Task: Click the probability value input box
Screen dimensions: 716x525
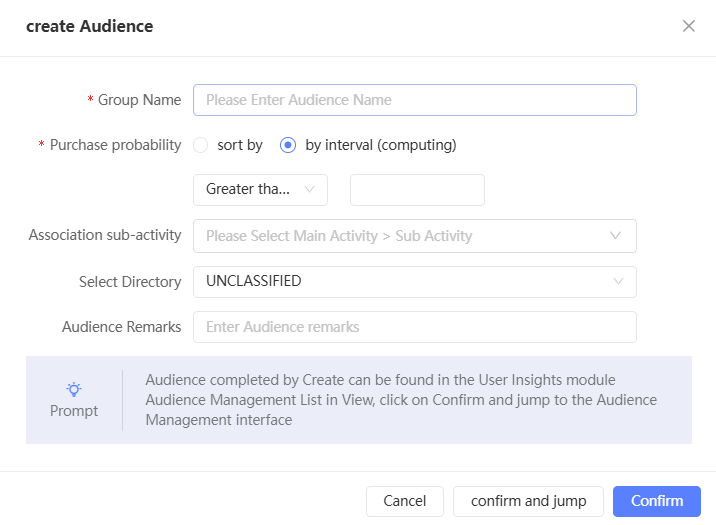Action: [x=417, y=189]
